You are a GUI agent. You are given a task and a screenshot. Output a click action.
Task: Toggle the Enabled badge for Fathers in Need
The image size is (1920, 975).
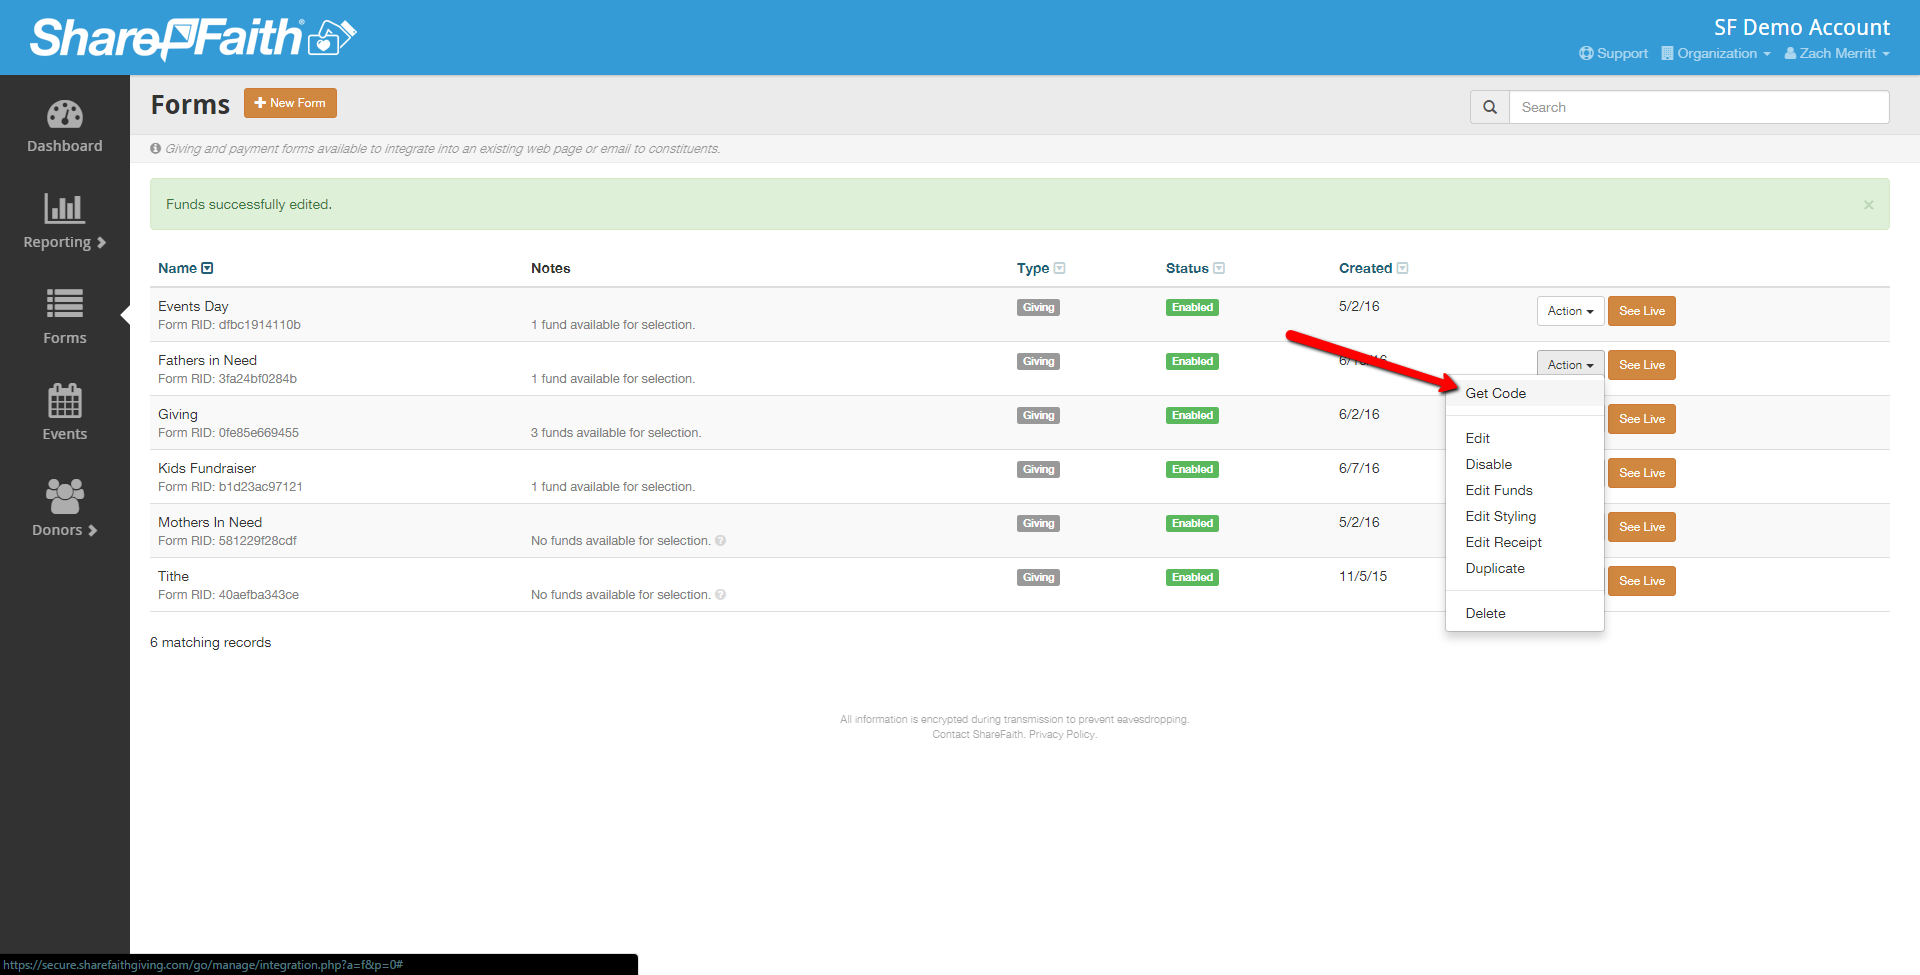[x=1191, y=361]
